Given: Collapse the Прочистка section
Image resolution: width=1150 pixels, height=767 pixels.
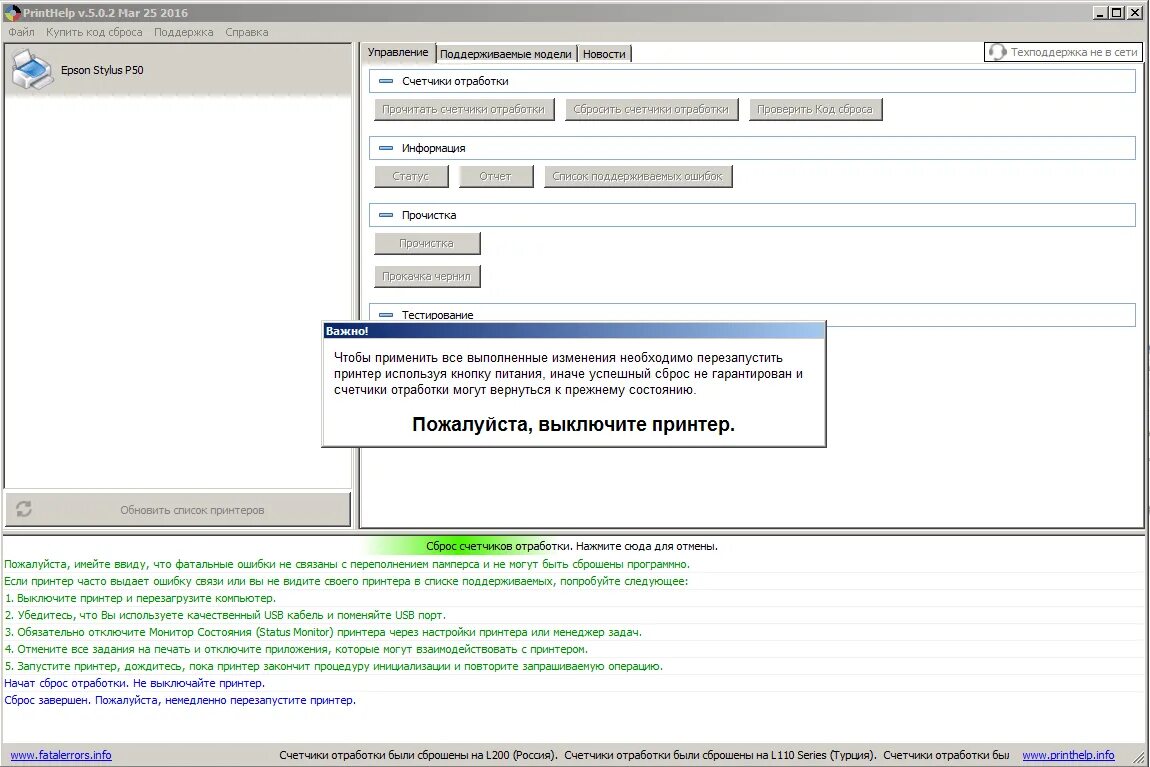Looking at the screenshot, I should (x=386, y=215).
